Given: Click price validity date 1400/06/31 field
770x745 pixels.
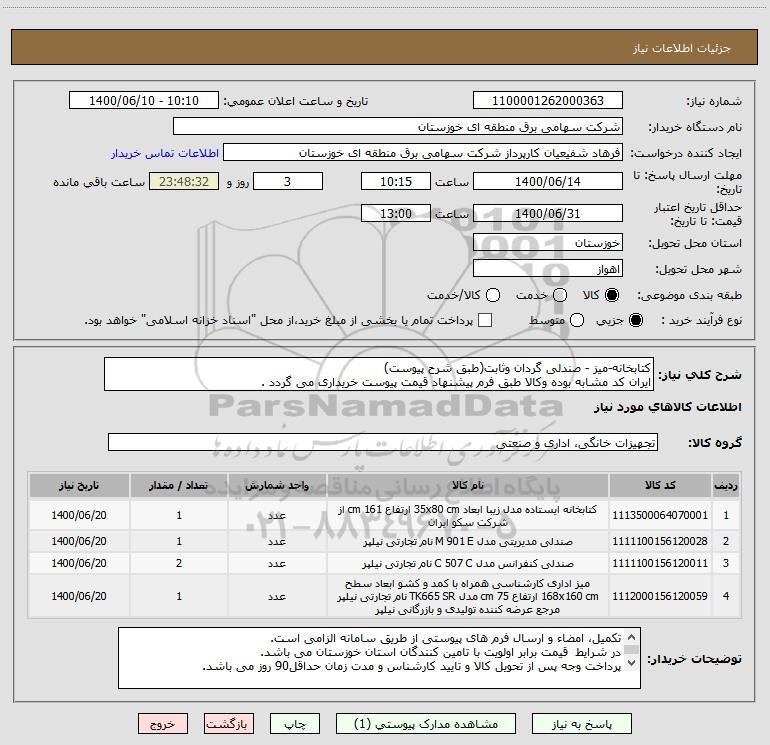Looking at the screenshot, I should (548, 214).
